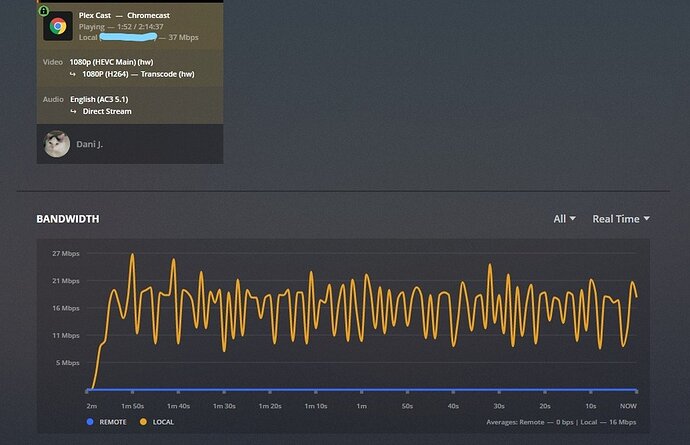Image resolution: width=690 pixels, height=445 pixels.
Task: Click the BANDWIDTH section heading
Action: tap(68, 219)
